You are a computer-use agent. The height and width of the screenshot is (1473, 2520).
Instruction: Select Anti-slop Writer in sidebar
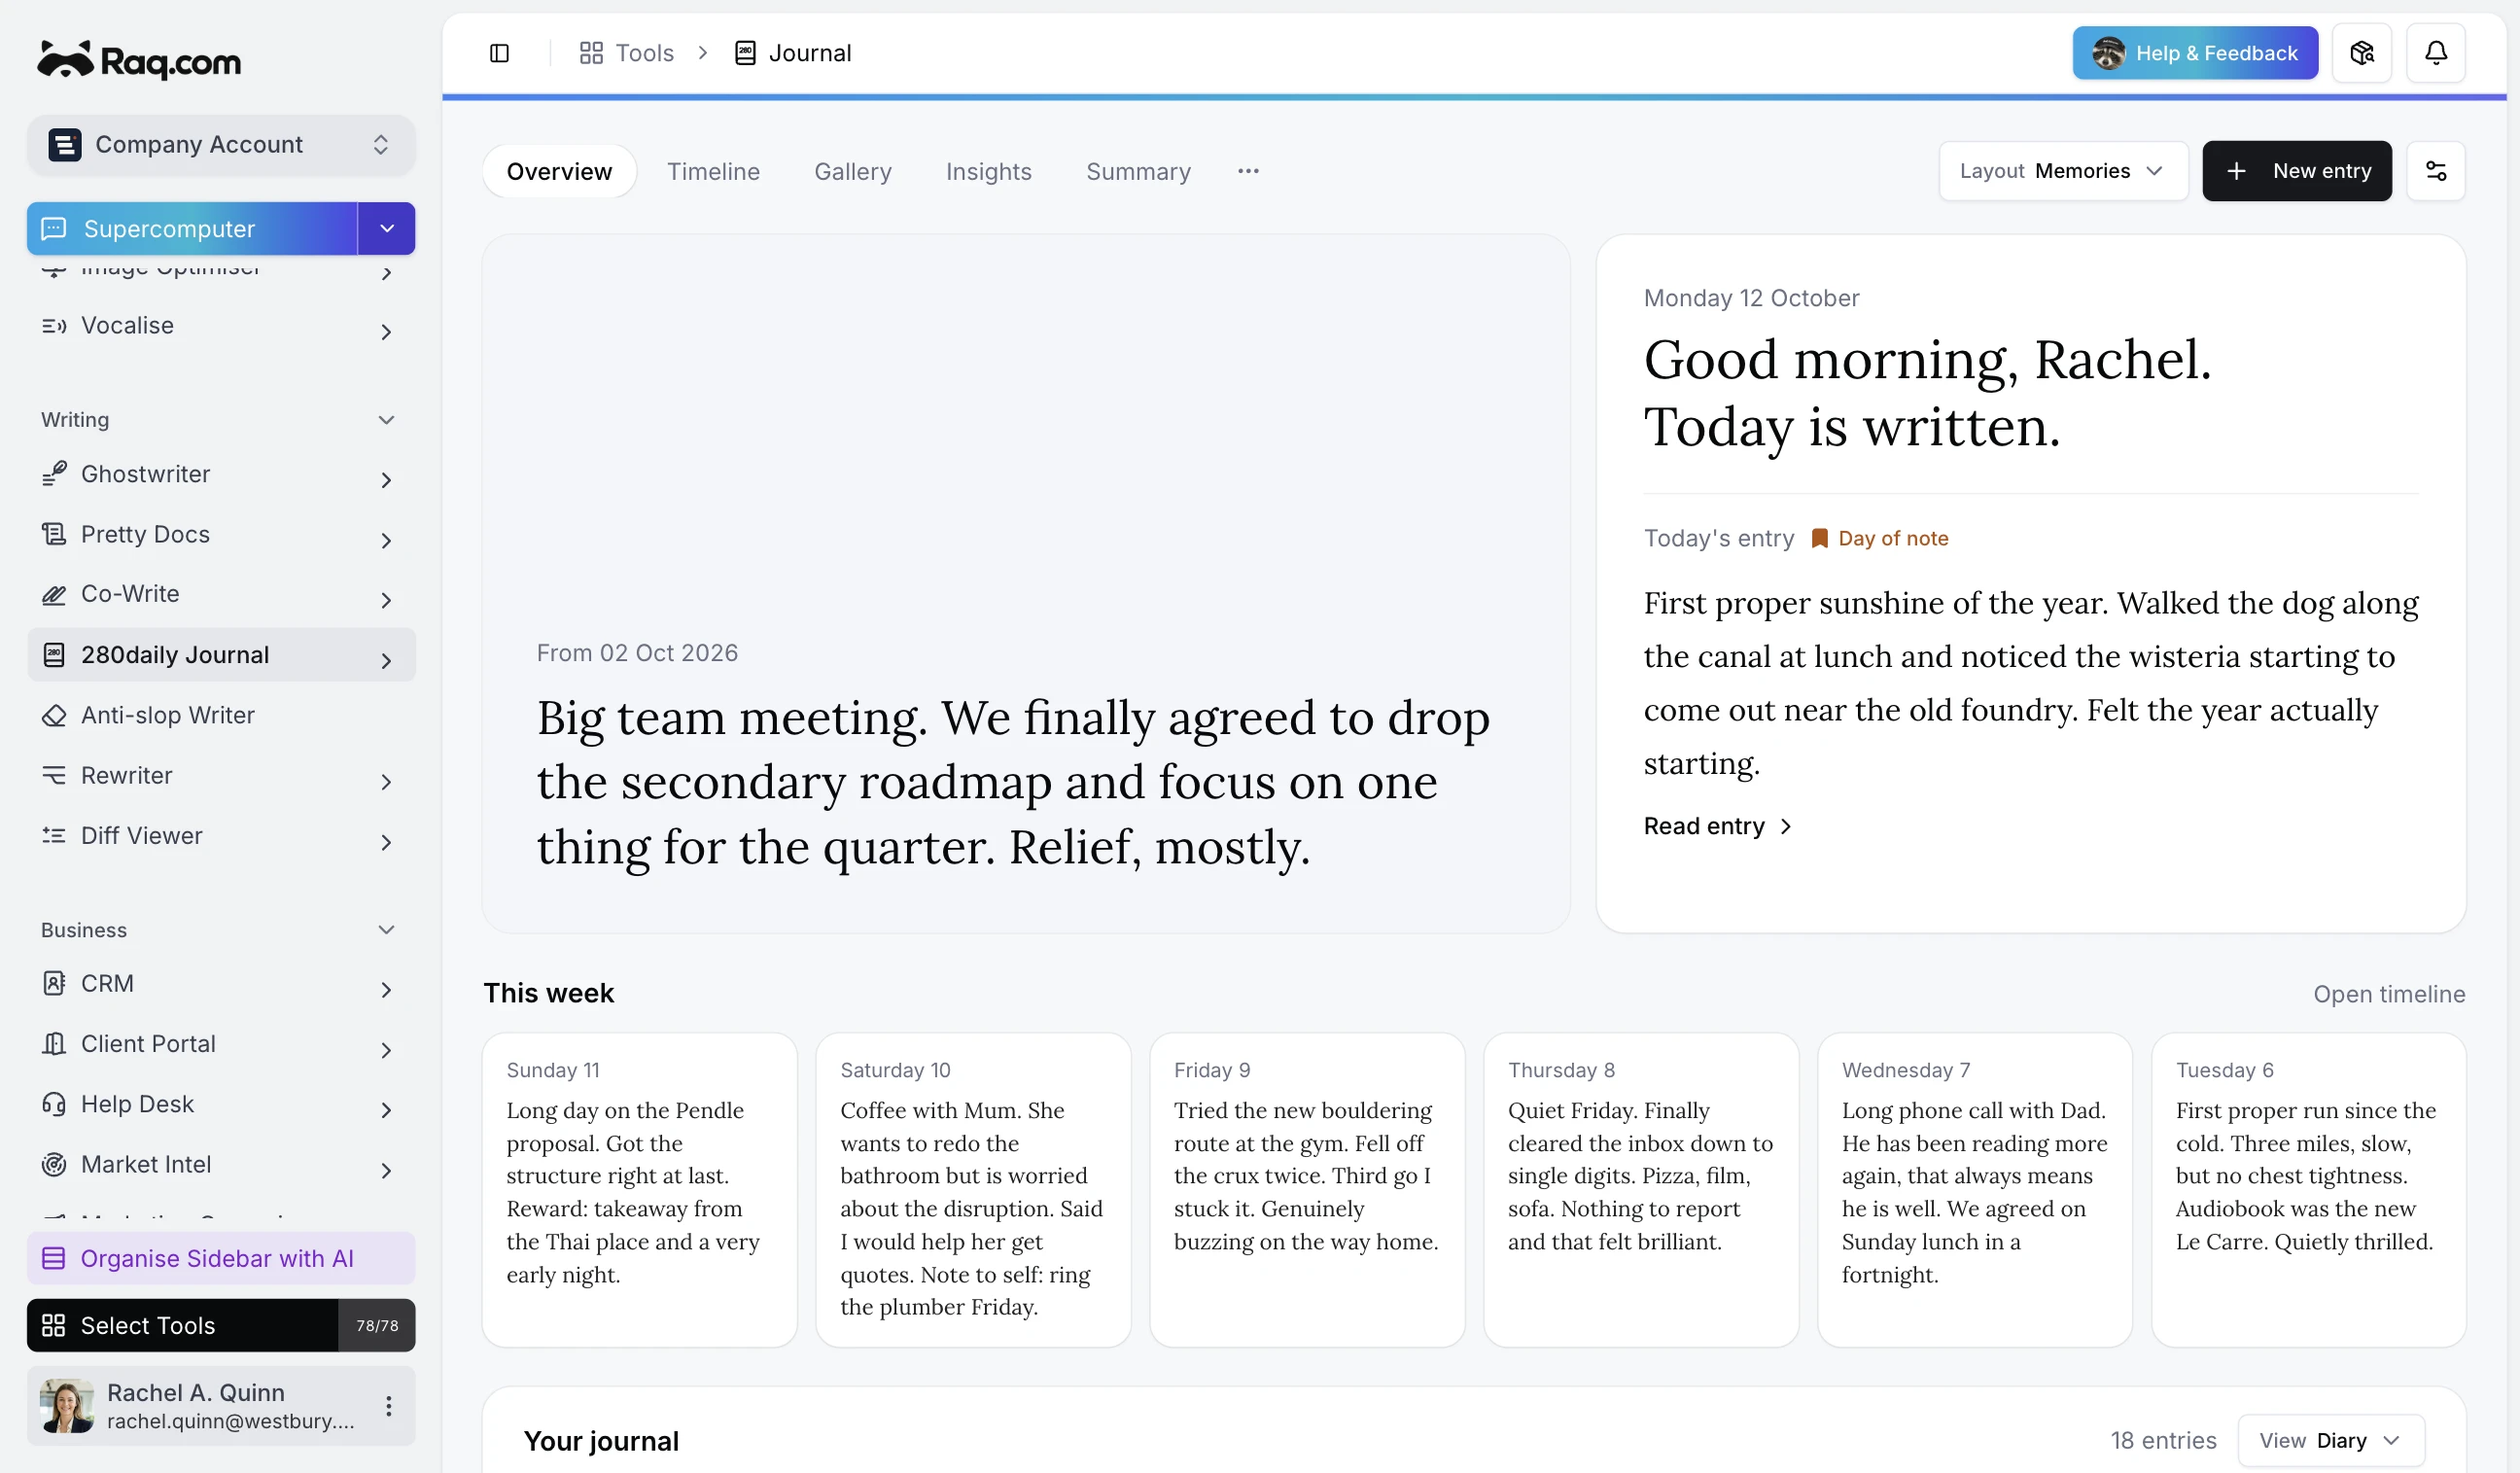(x=221, y=715)
